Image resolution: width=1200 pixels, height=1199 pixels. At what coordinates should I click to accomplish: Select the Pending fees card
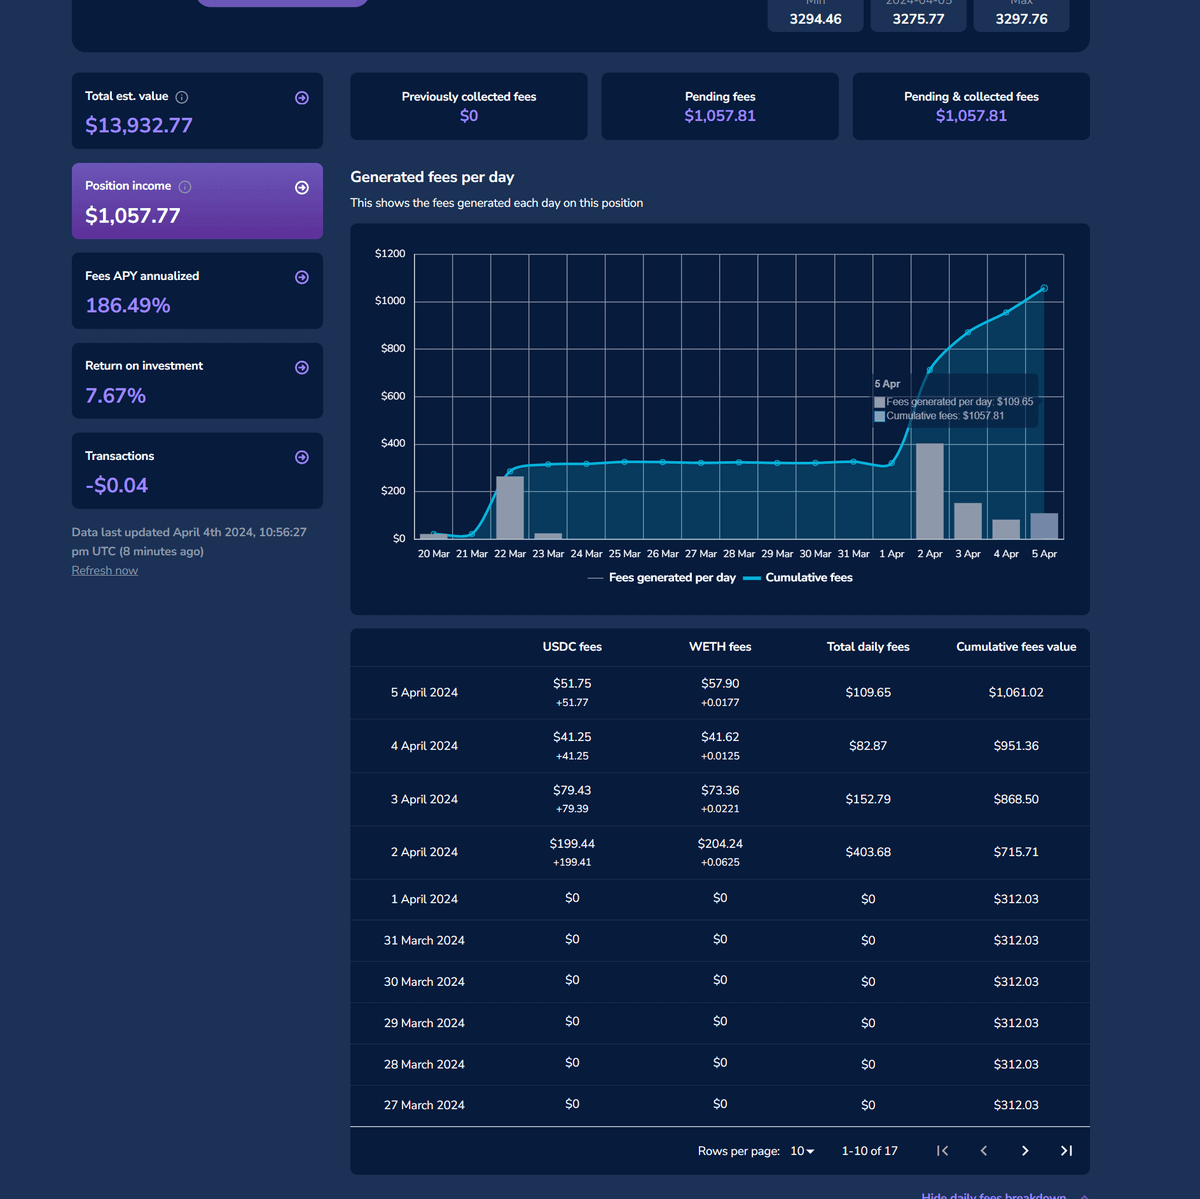pyautogui.click(x=720, y=107)
